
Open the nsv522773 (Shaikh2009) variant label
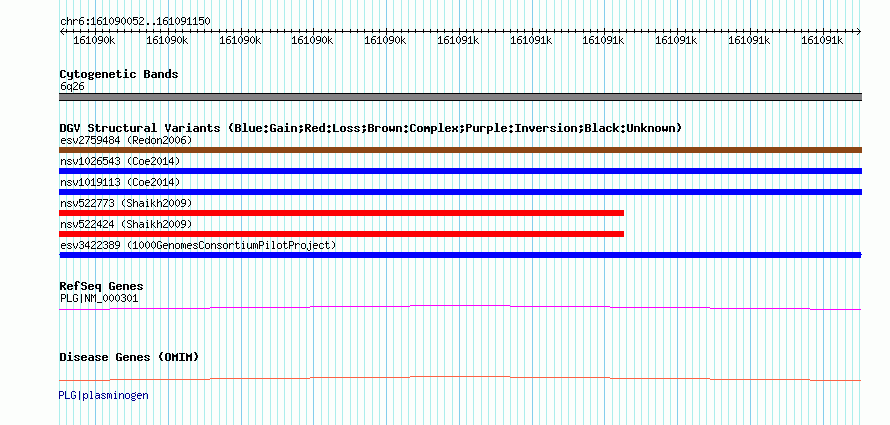pos(126,203)
